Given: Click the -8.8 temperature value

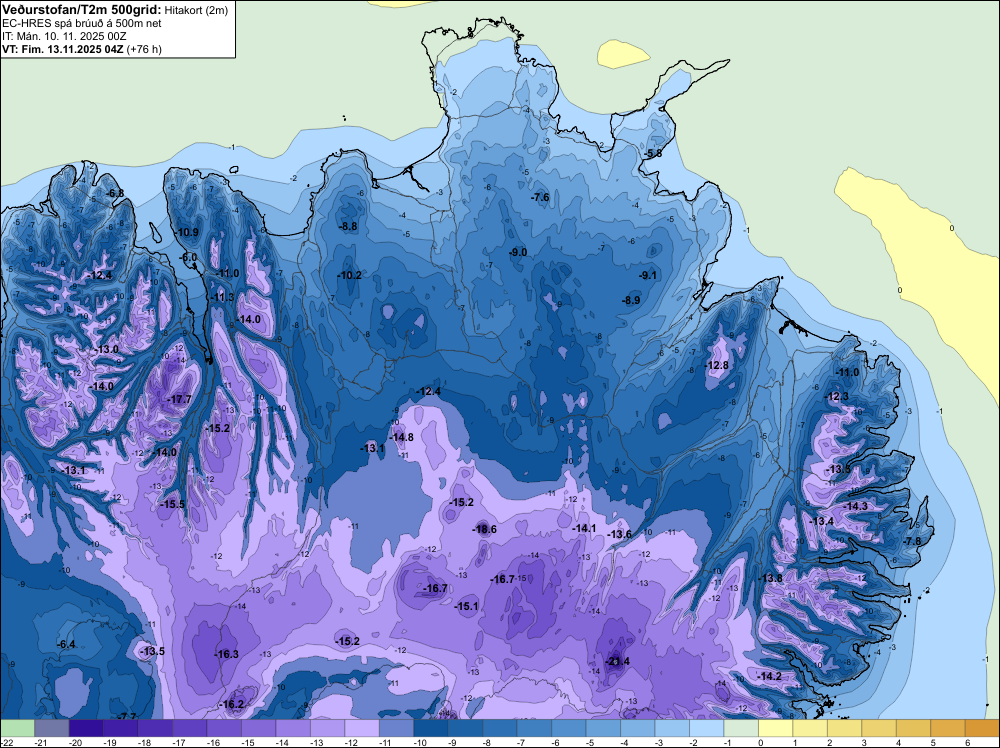Looking at the screenshot, I should (x=348, y=226).
